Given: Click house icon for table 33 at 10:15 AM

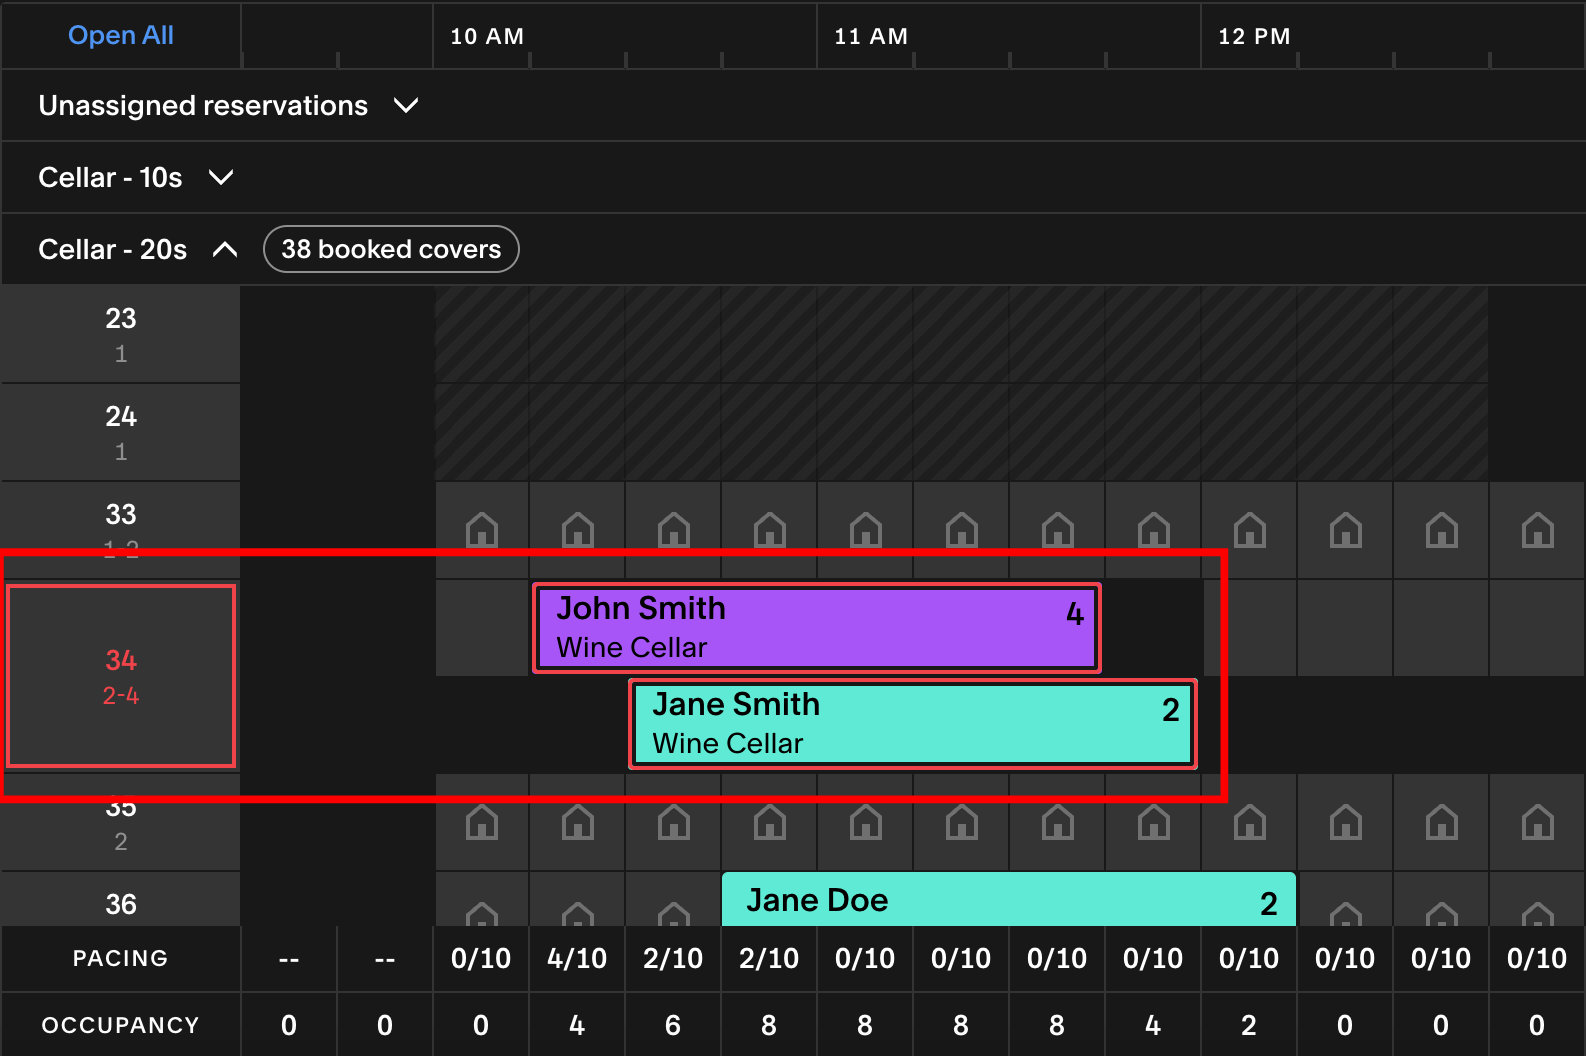Looking at the screenshot, I should pos(578,530).
